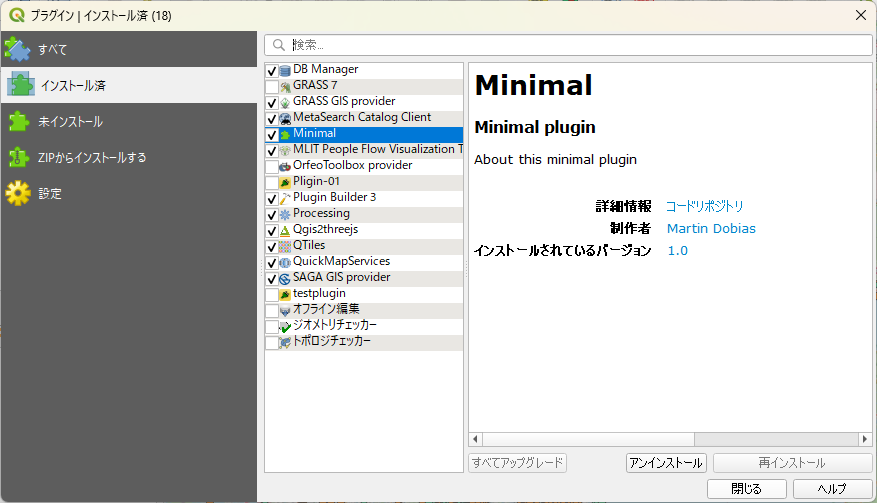Click the MLIT People Flow Visualization icon
This screenshot has height=503, width=877.
point(285,151)
